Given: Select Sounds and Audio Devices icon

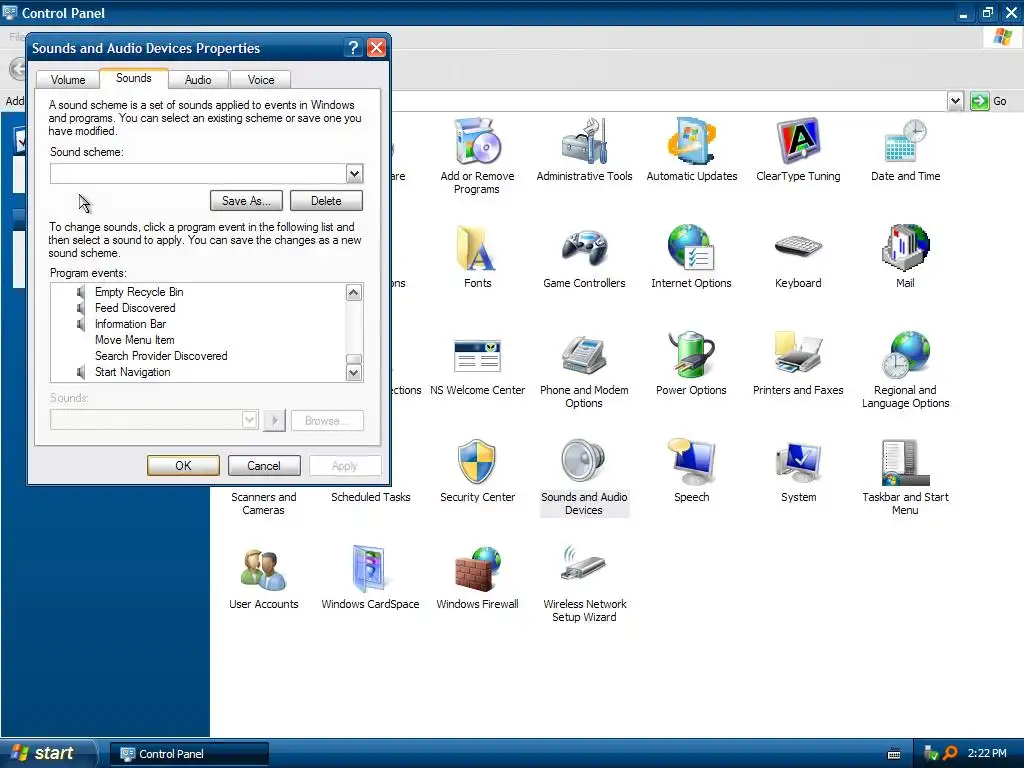Looking at the screenshot, I should click(584, 462).
